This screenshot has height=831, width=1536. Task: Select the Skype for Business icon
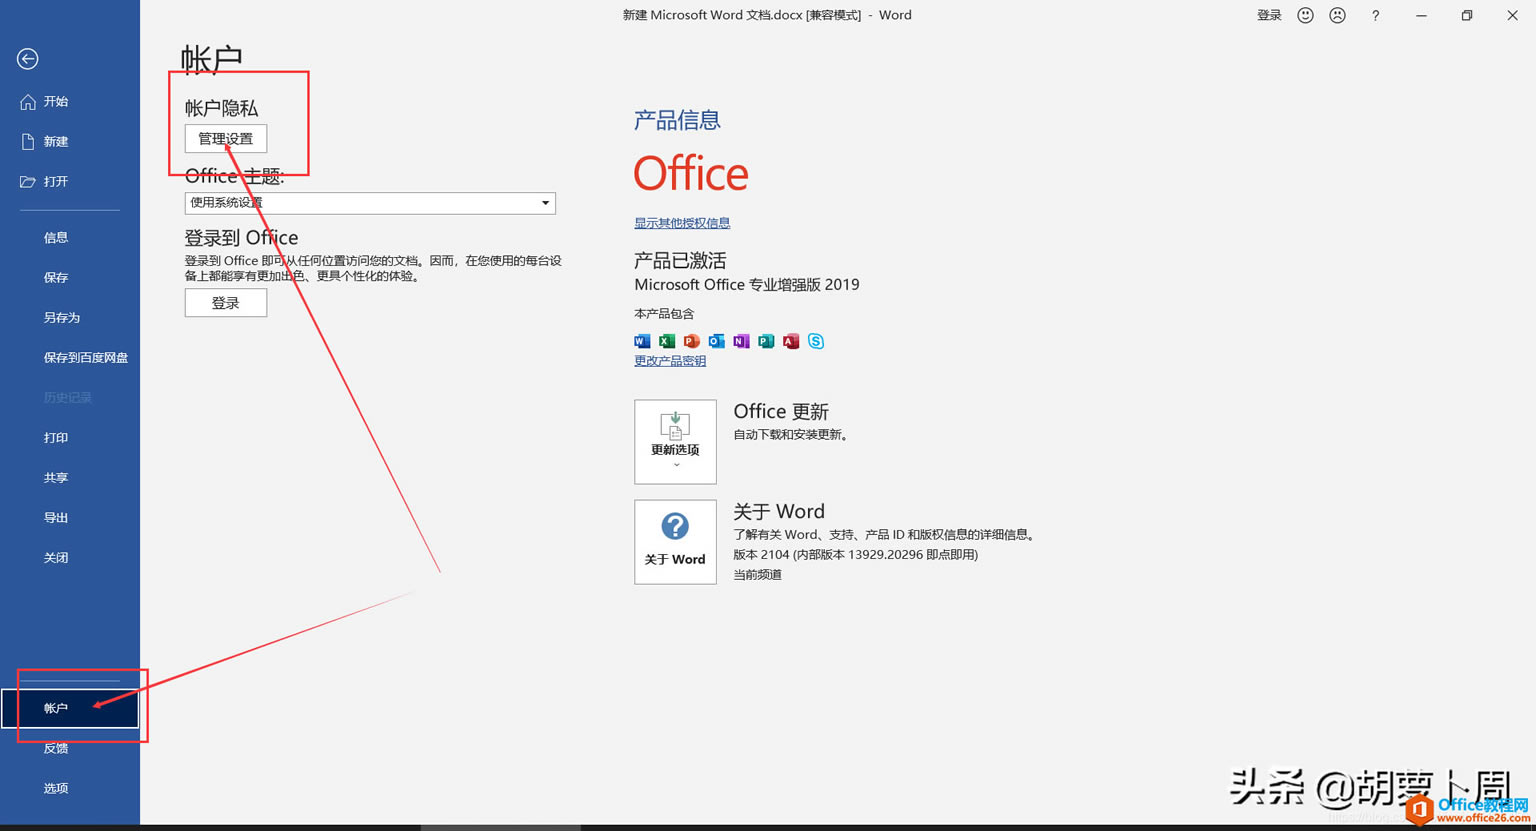[815, 341]
